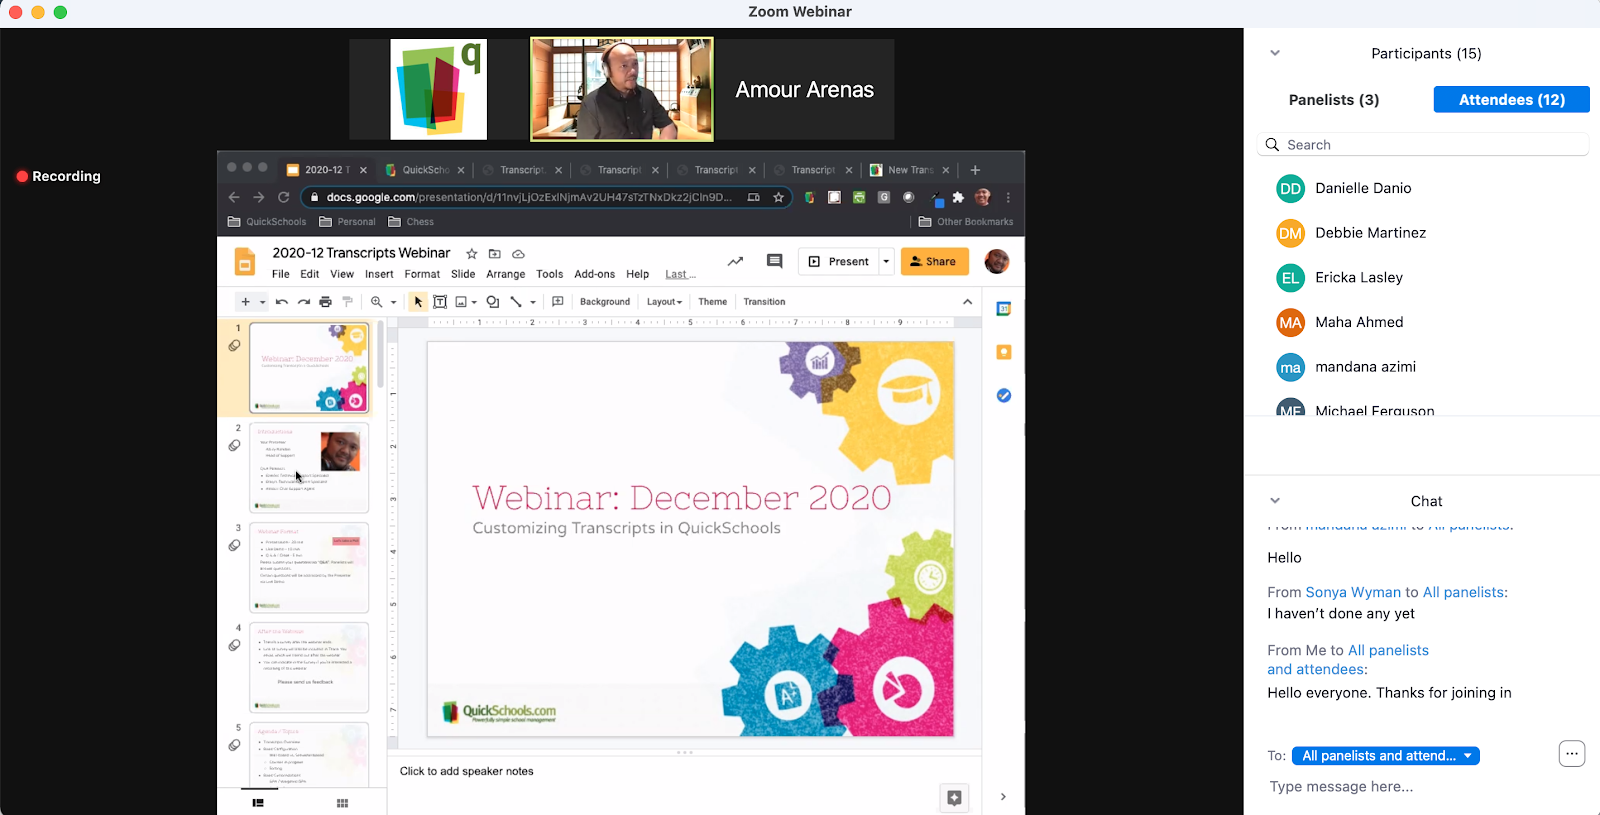This screenshot has height=815, width=1600.
Task: Open Google Tasks side panel icon
Action: 1004,396
